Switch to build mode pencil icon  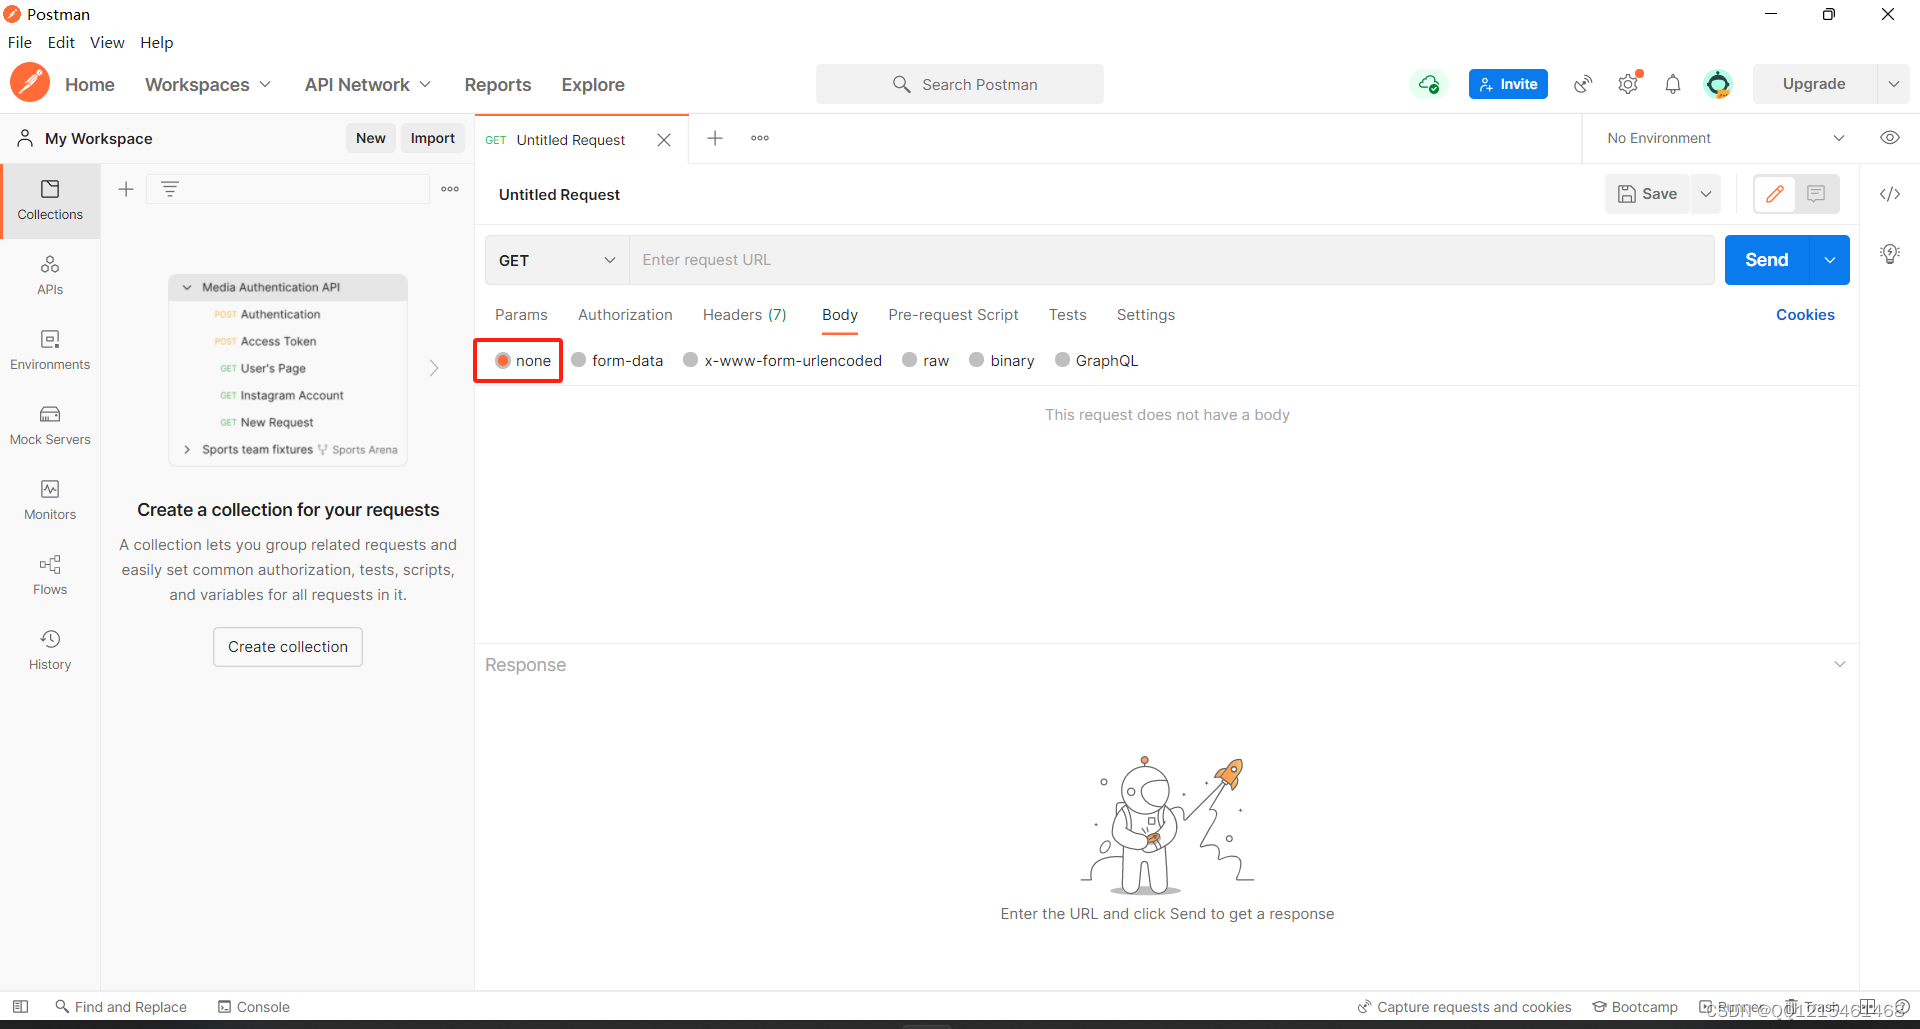[x=1775, y=194]
